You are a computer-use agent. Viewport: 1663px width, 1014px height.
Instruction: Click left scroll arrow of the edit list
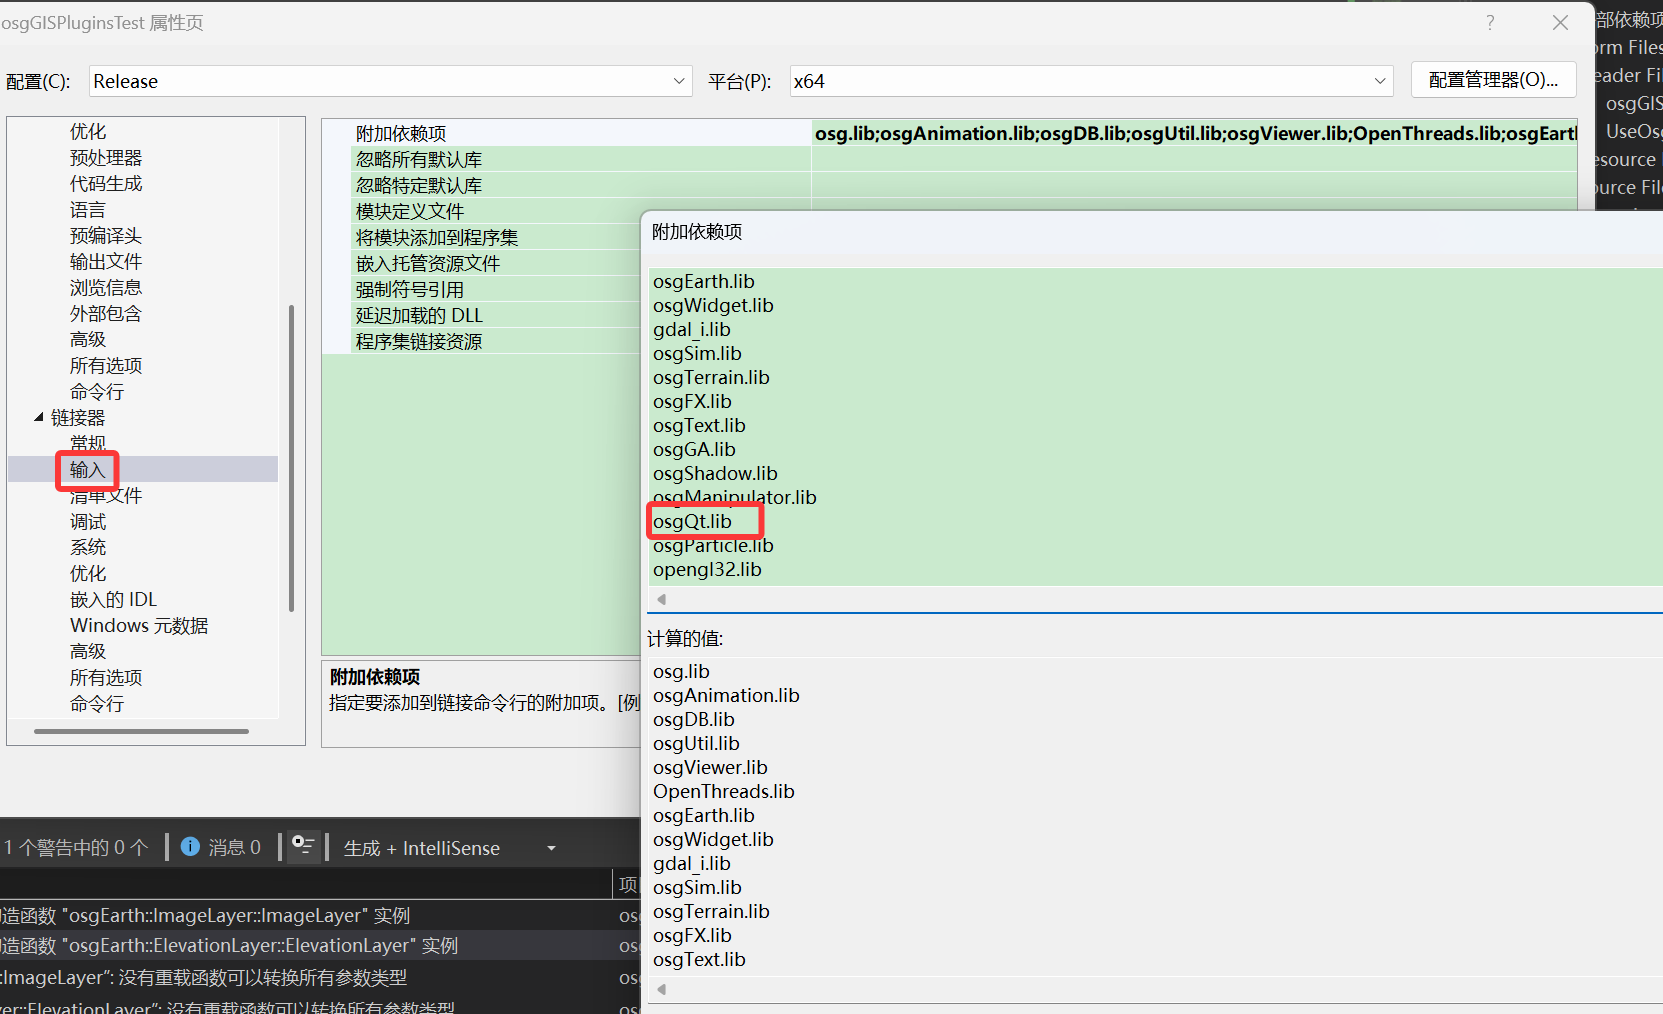[661, 599]
